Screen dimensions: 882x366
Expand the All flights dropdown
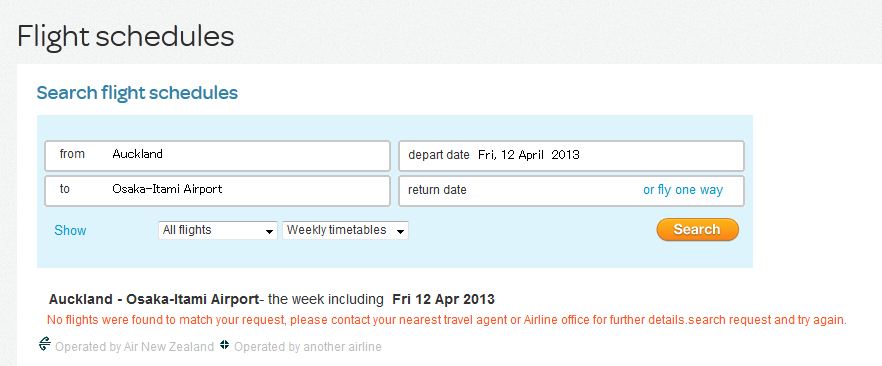pos(218,230)
